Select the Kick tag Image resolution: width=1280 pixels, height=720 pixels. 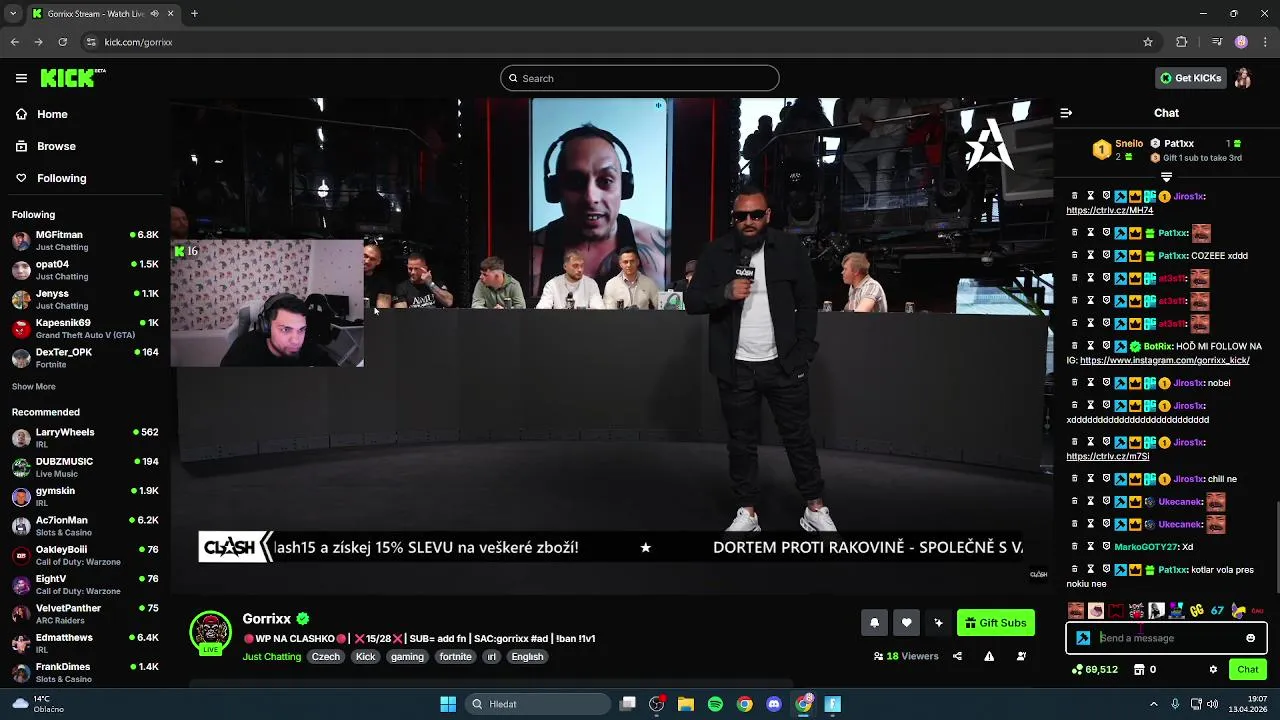(x=366, y=657)
